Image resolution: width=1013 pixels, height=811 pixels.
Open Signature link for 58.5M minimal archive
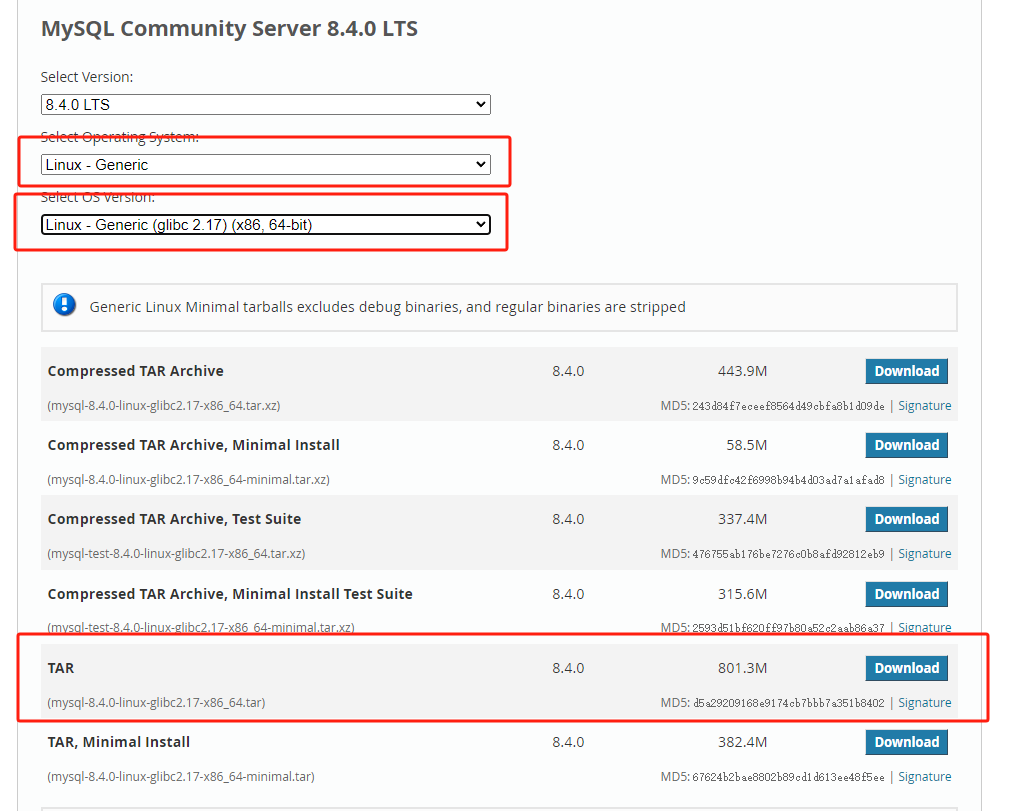tap(924, 480)
